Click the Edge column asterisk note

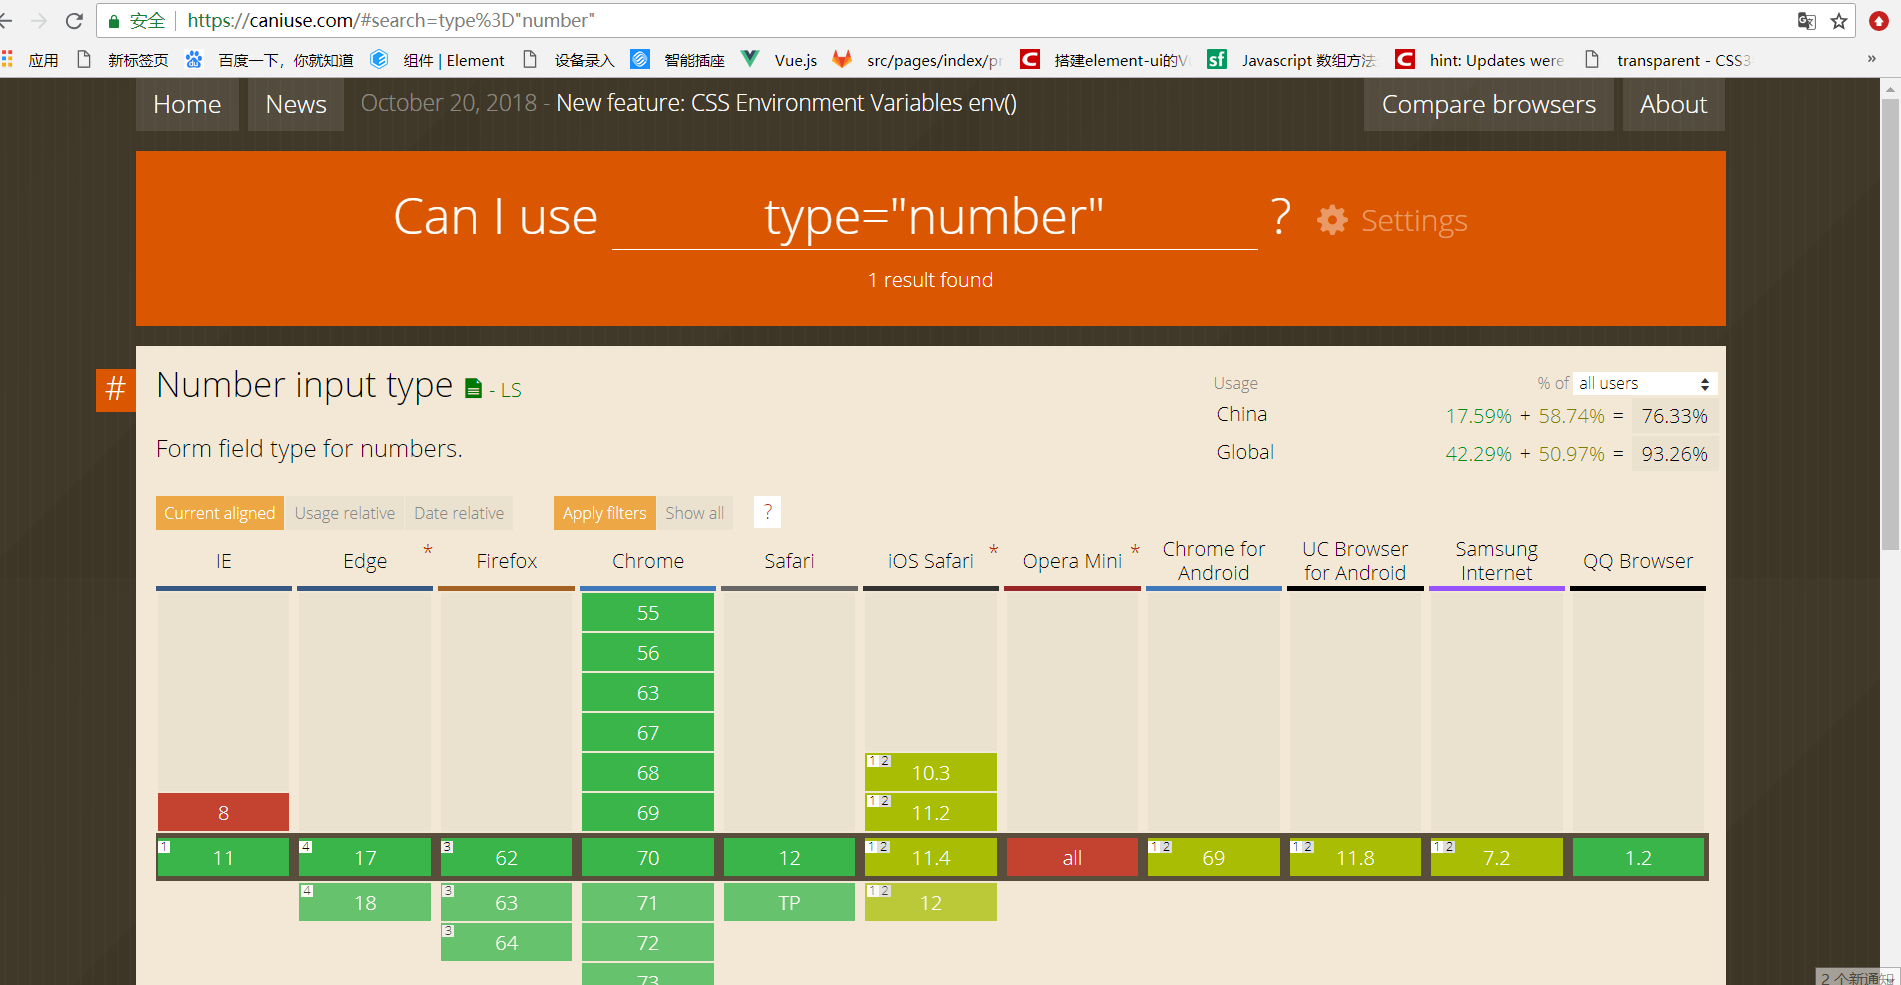[428, 550]
